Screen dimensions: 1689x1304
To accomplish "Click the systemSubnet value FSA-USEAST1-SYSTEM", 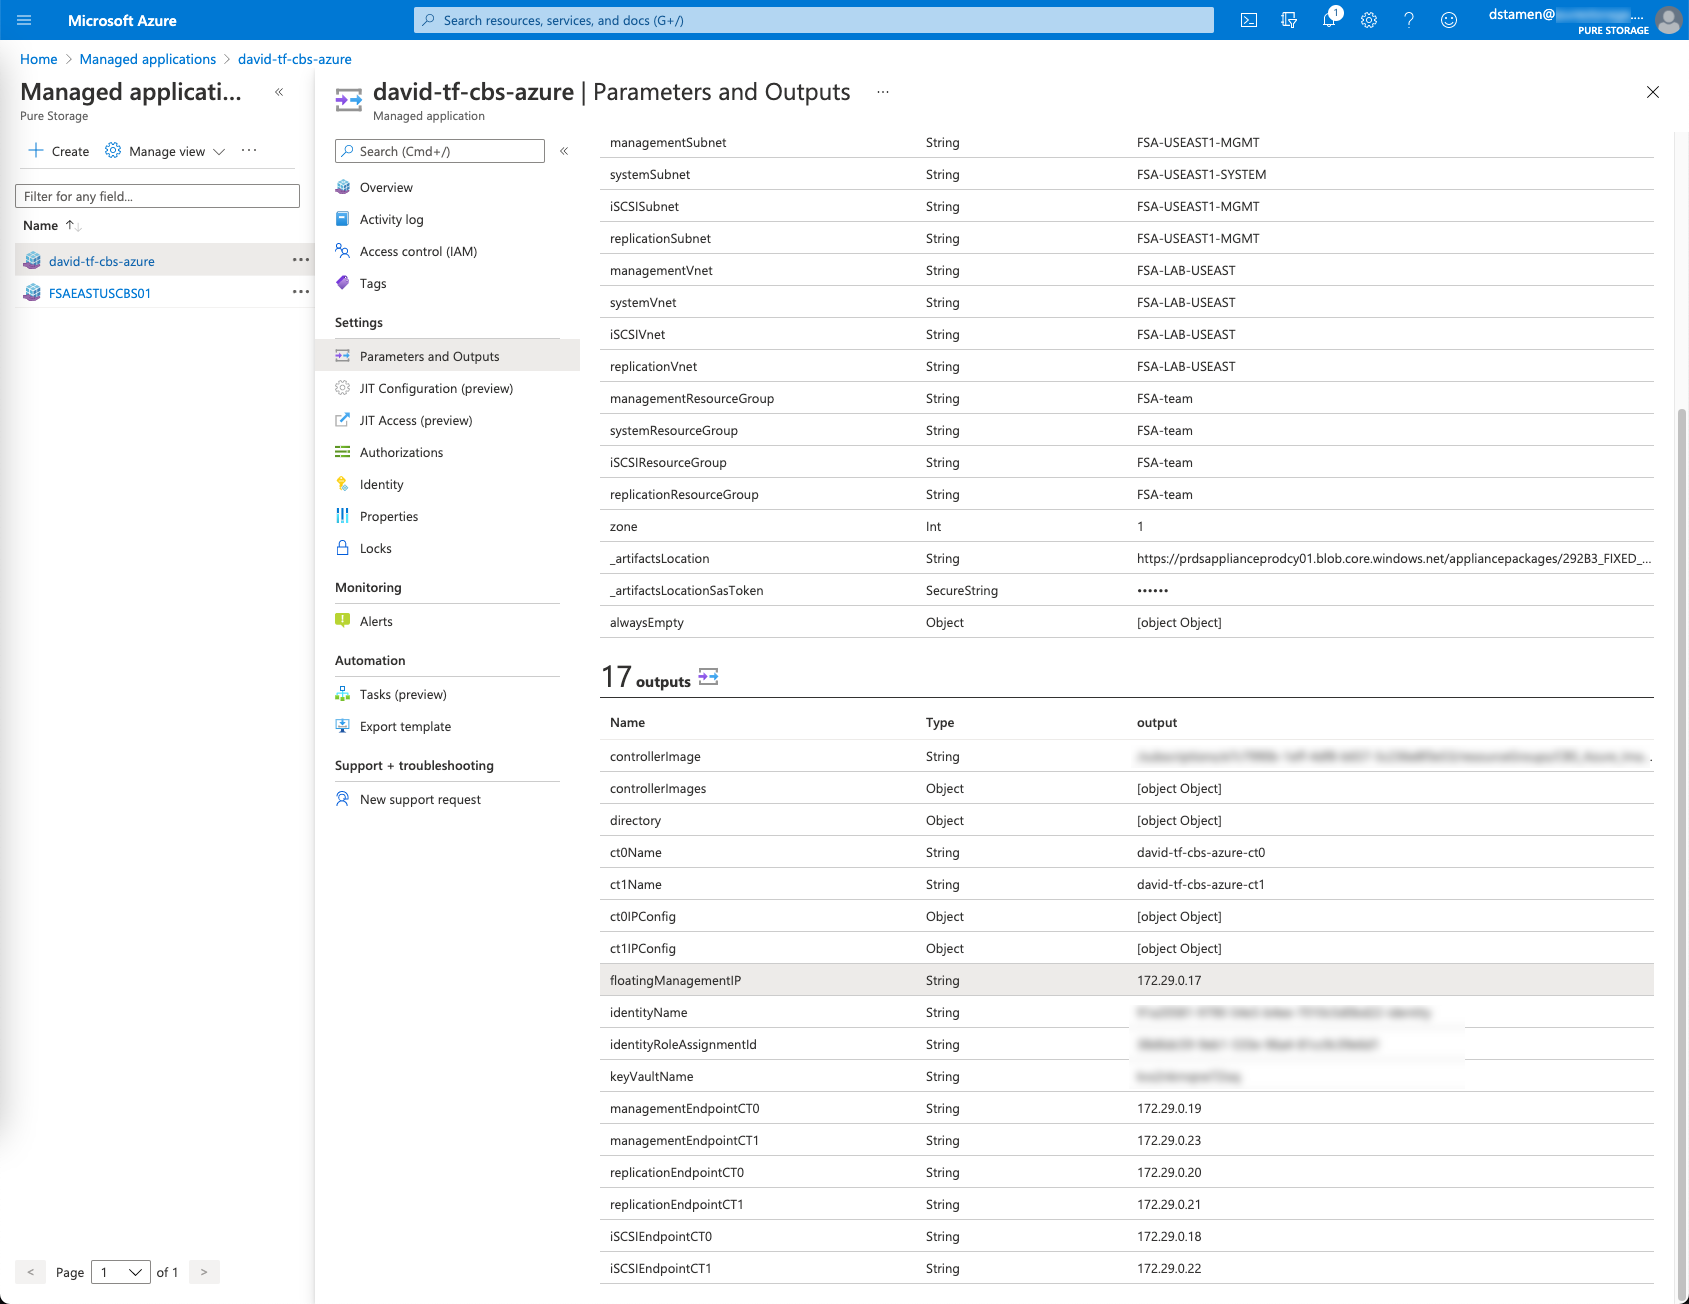I will click(x=1201, y=174).
